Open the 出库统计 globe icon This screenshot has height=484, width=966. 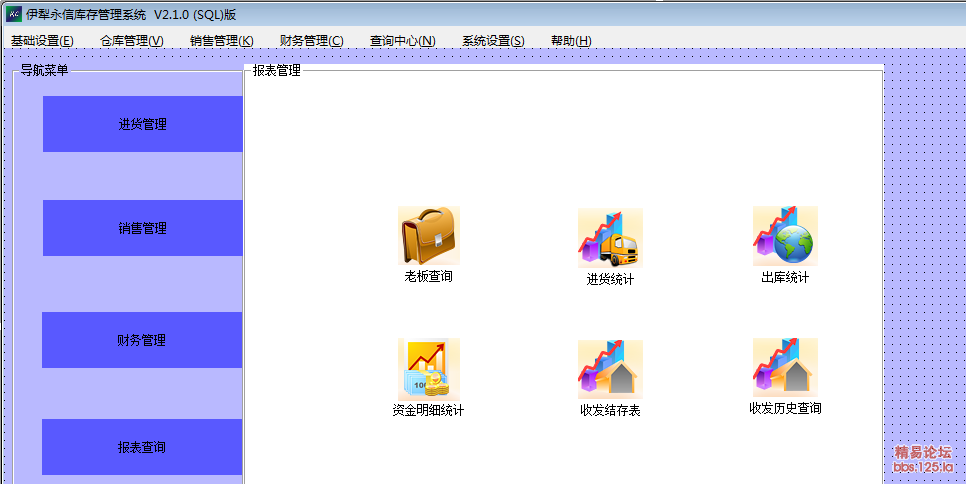[x=785, y=236]
